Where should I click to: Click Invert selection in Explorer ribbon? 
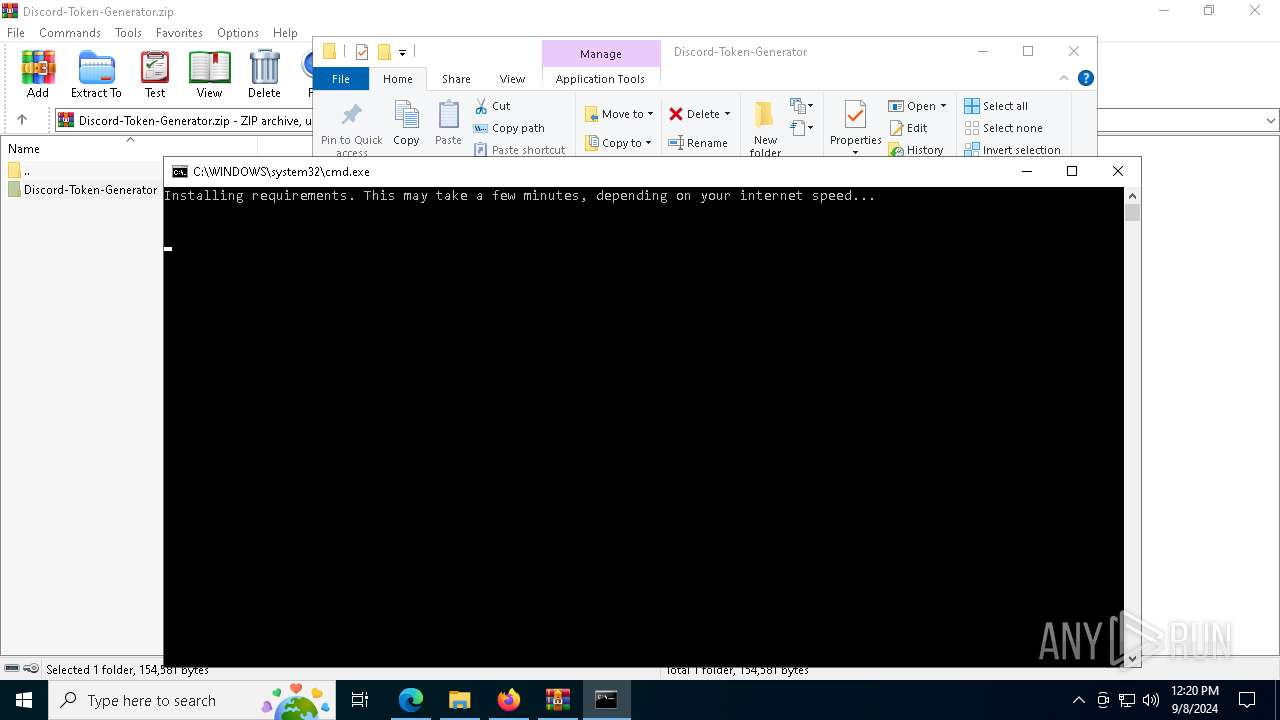pos(1012,150)
